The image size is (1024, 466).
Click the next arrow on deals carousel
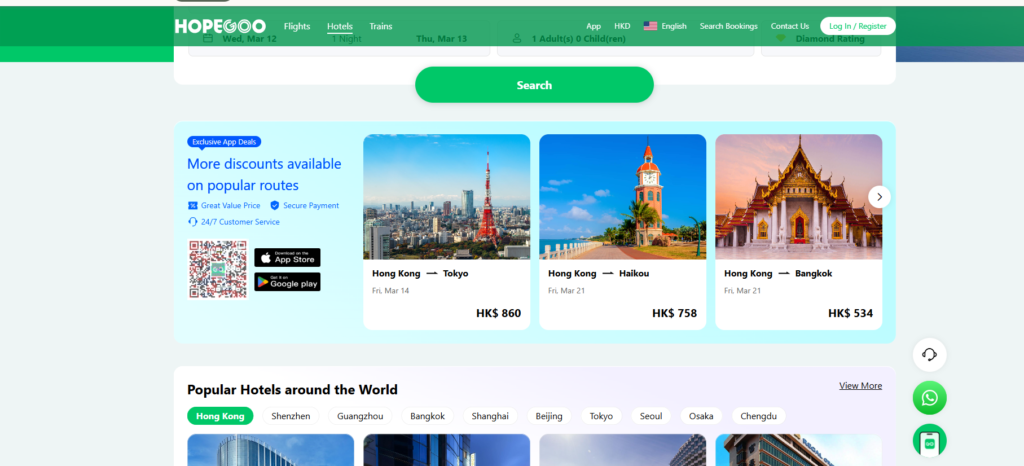[879, 197]
